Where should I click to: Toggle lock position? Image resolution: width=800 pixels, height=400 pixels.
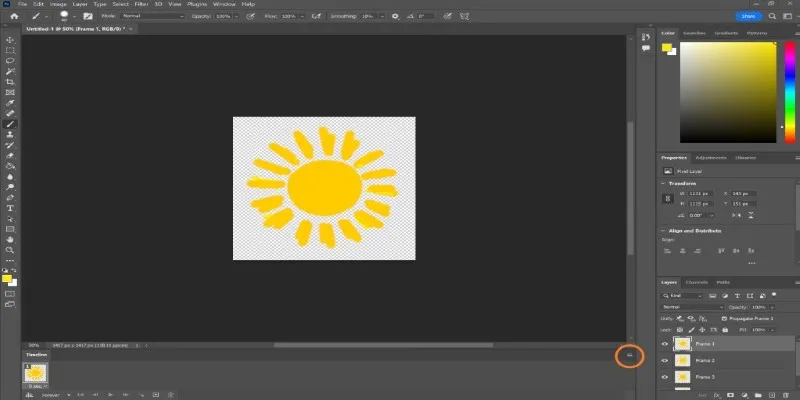(703, 330)
